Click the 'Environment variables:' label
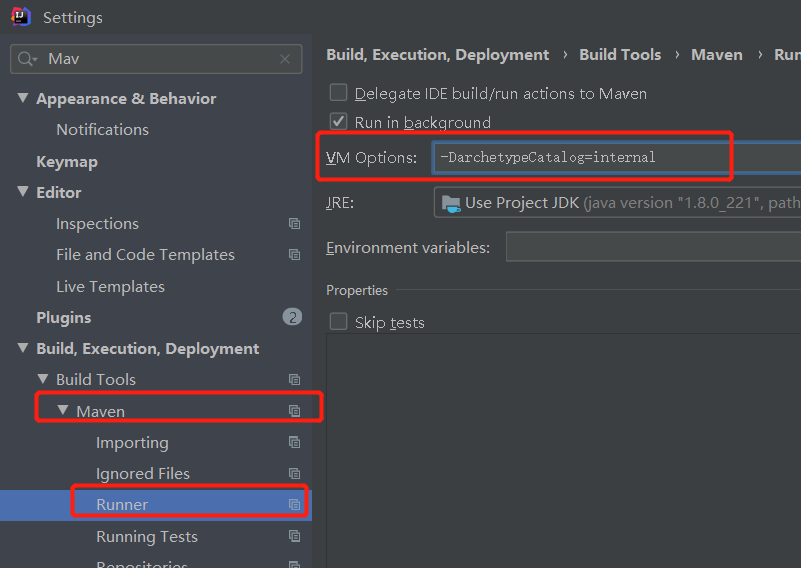This screenshot has height=568, width=801. [408, 248]
